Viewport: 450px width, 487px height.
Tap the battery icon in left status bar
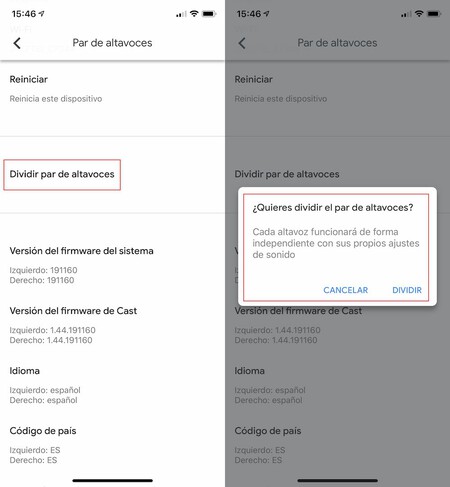click(209, 14)
